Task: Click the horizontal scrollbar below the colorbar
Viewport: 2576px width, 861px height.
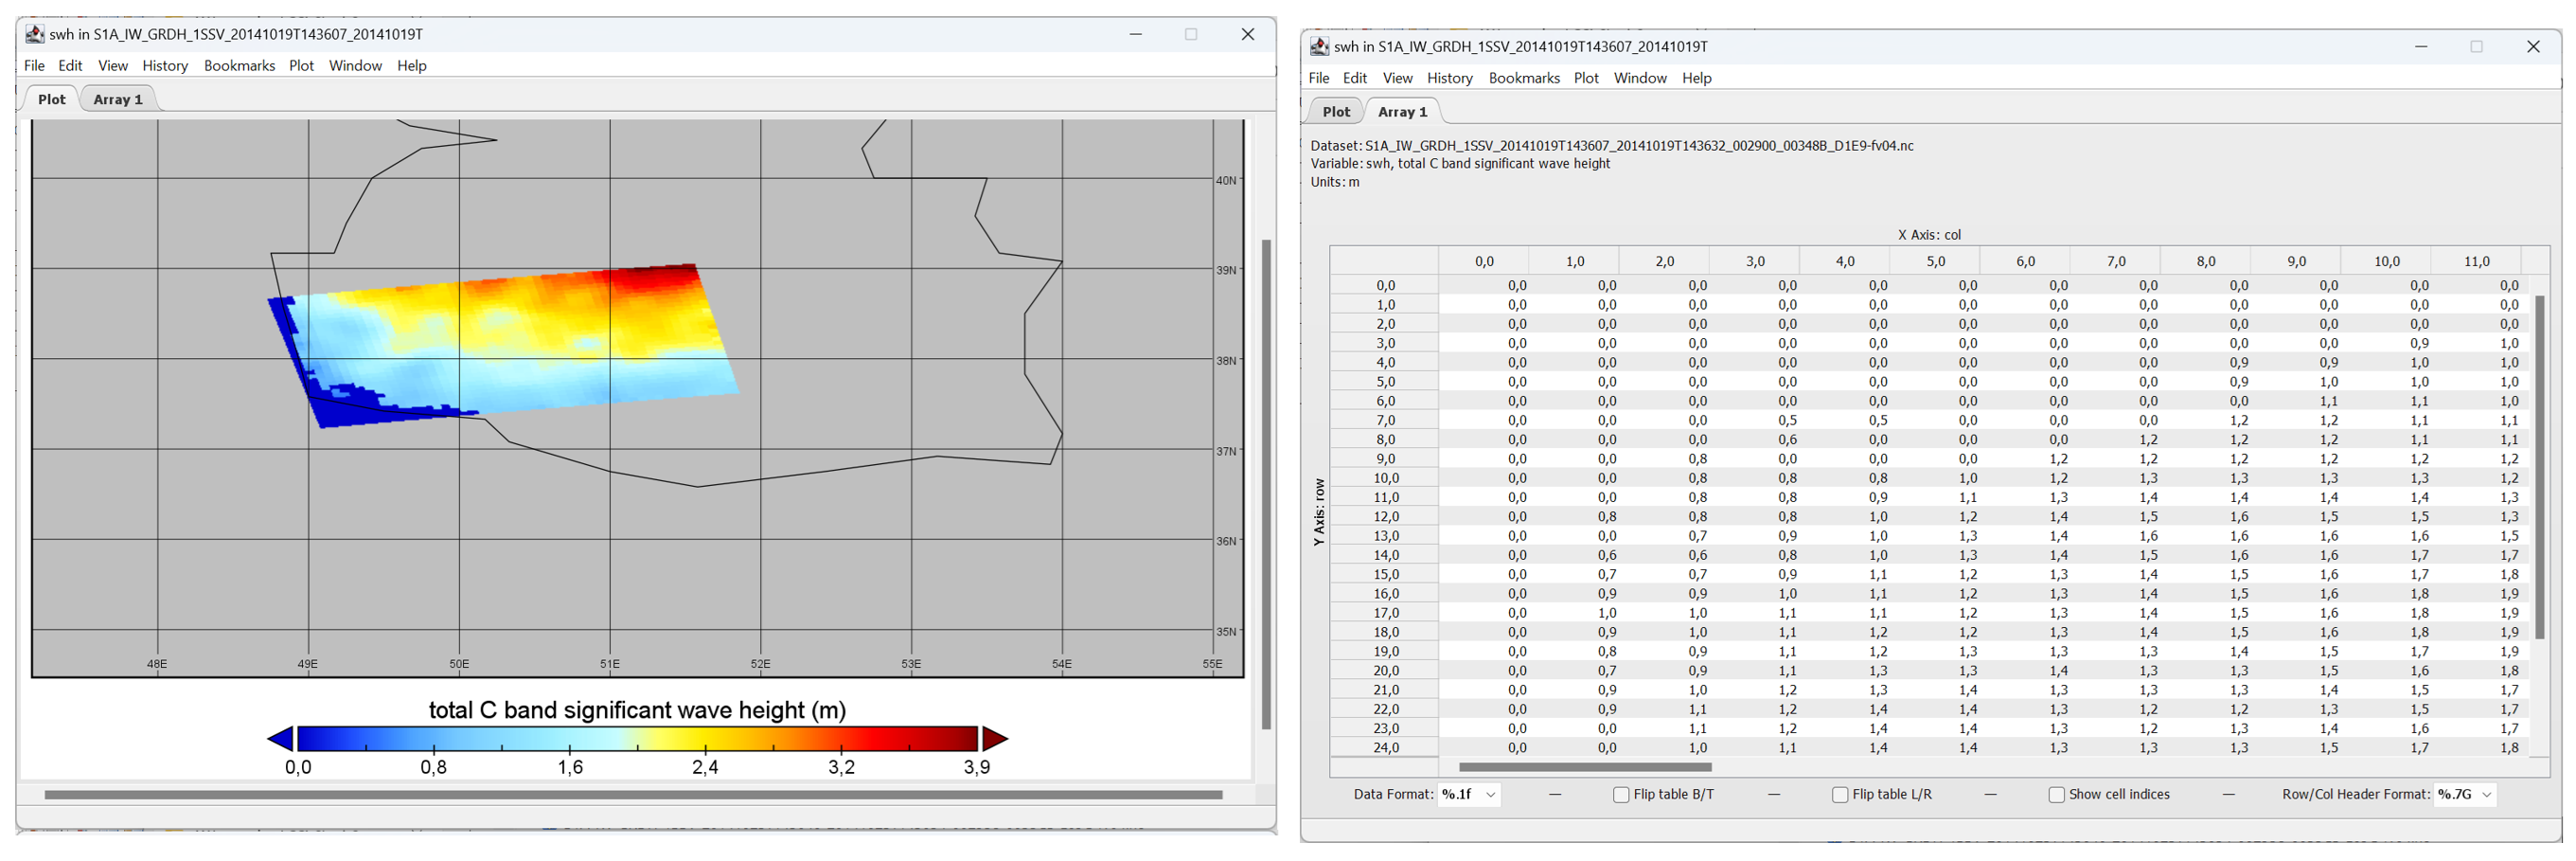Action: tap(633, 795)
